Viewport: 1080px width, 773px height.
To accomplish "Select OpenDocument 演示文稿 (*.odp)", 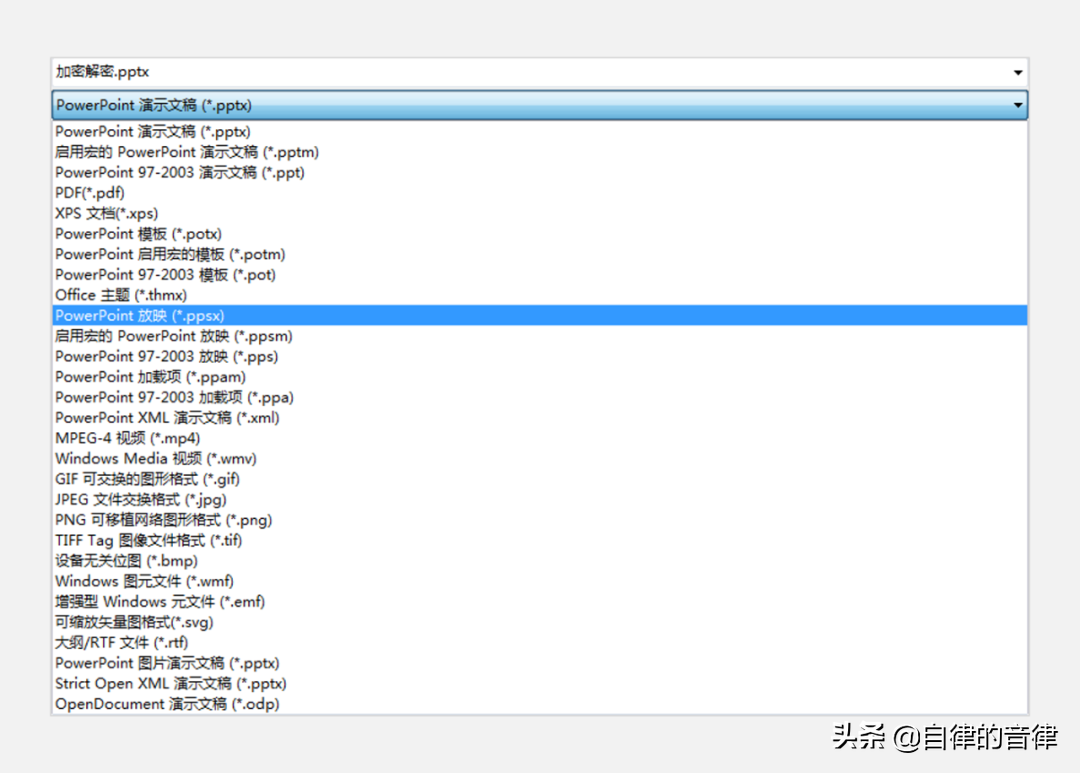I will pos(540,704).
